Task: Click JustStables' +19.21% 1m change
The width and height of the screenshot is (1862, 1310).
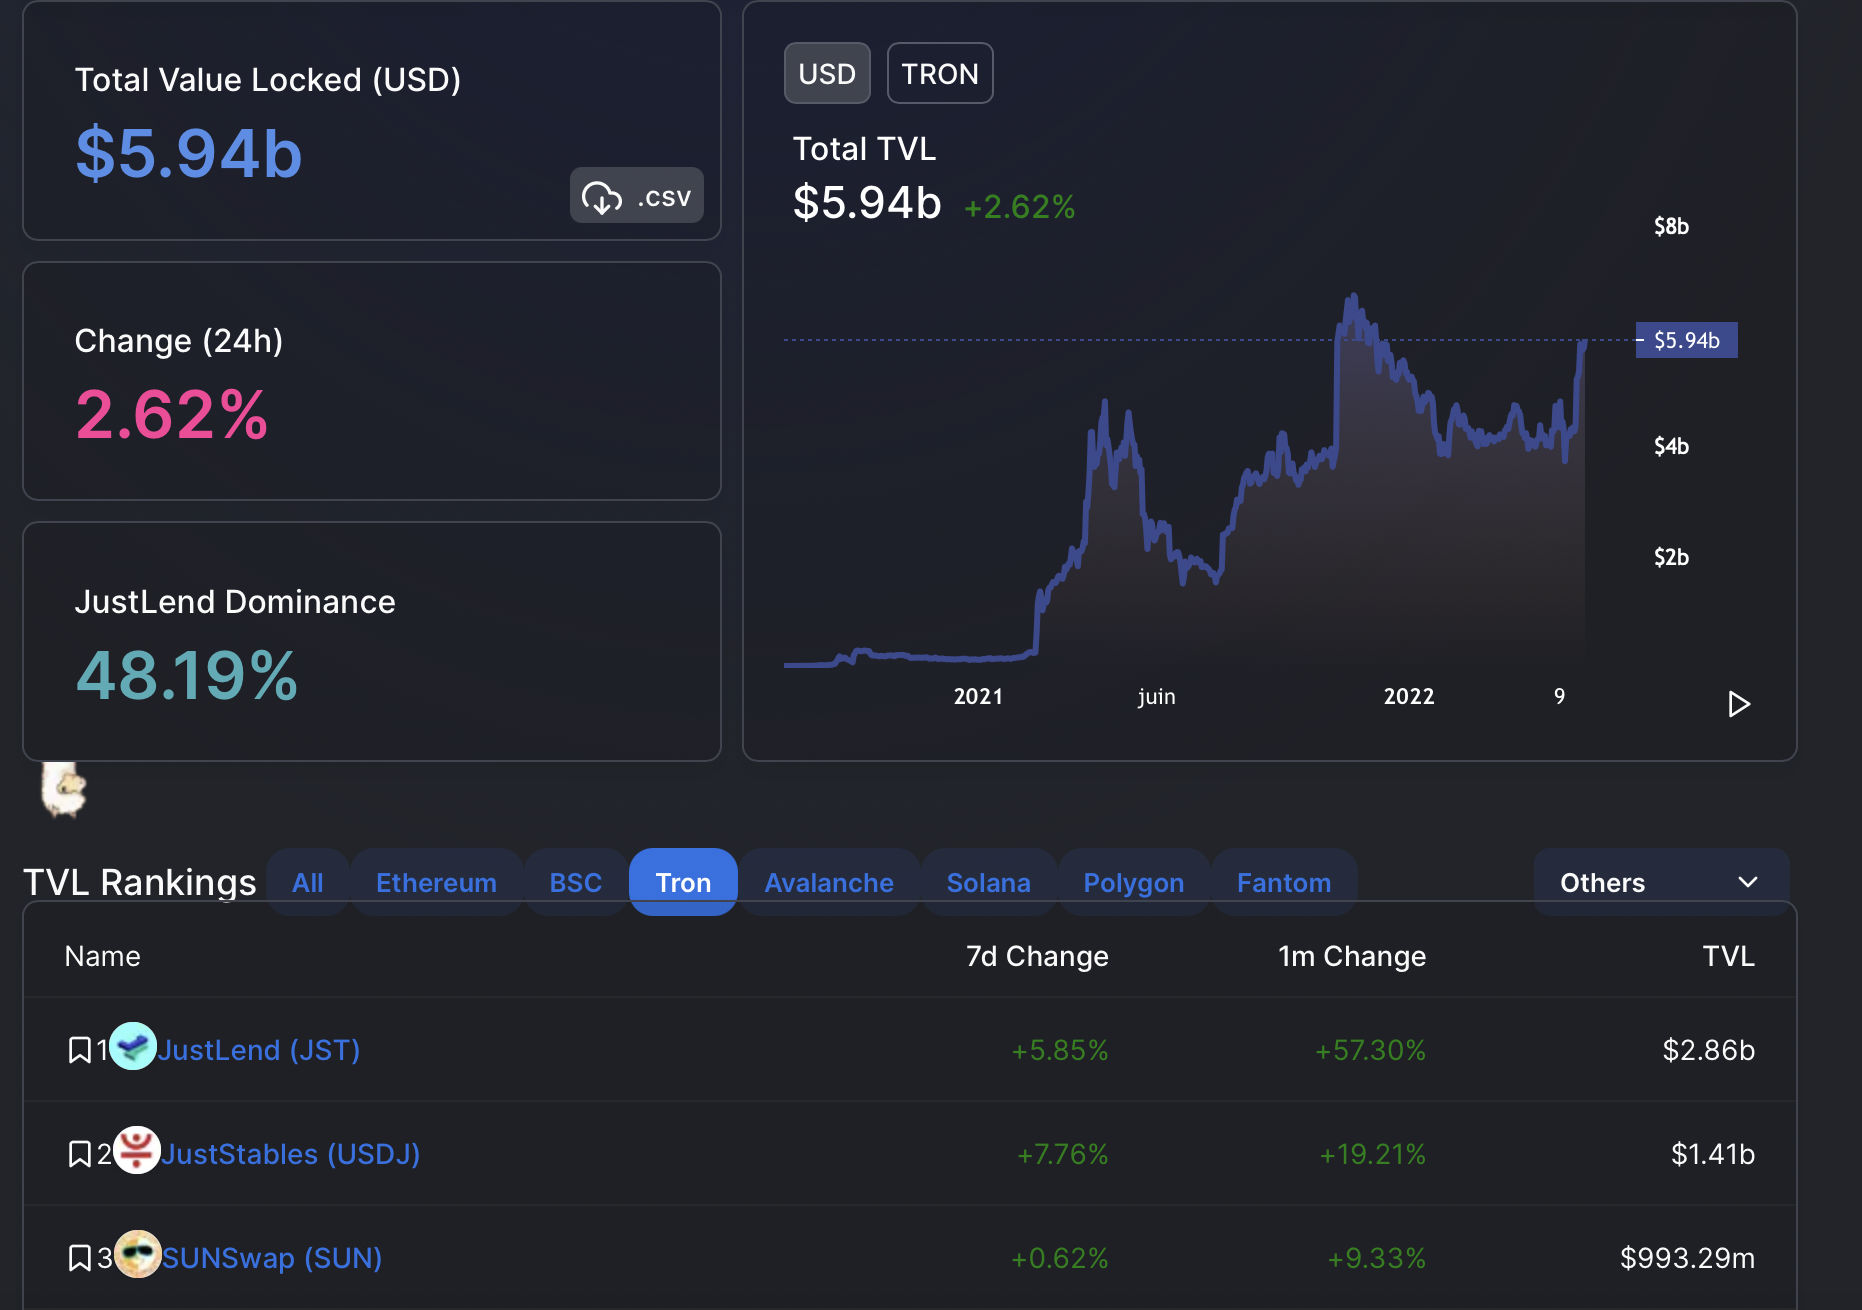Action: tap(1373, 1154)
